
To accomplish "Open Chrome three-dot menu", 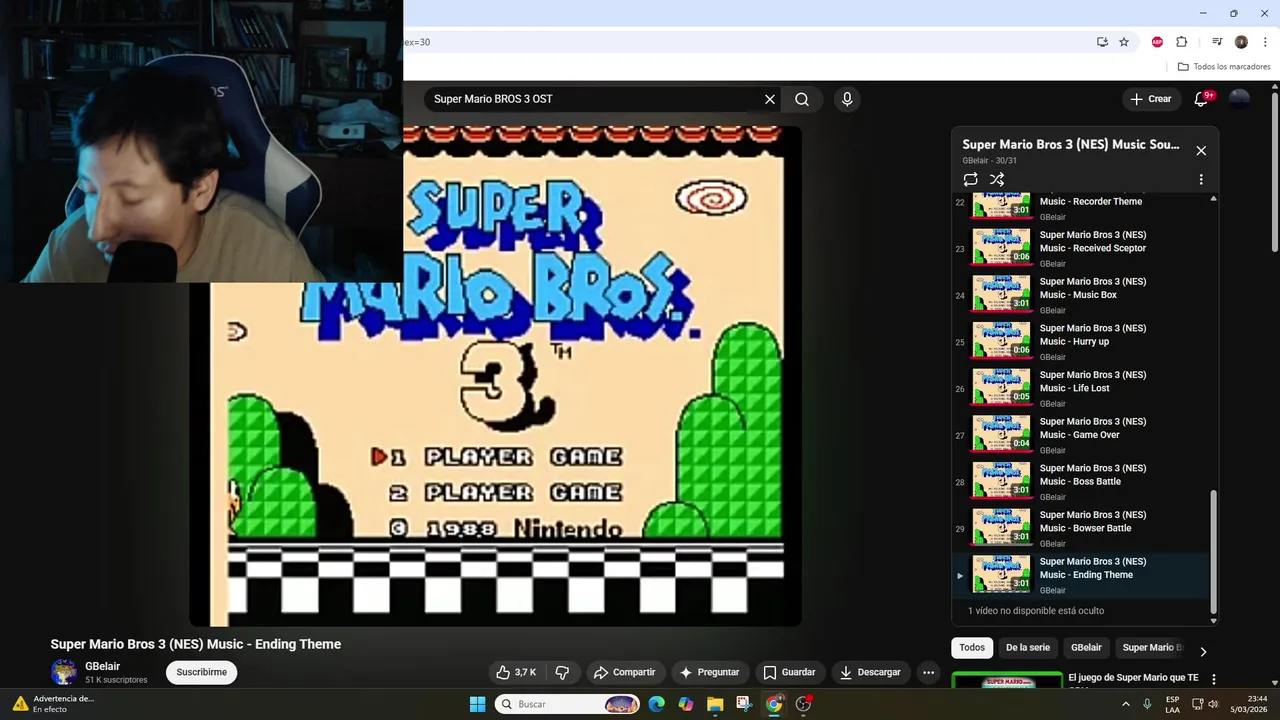I will pos(1265,42).
